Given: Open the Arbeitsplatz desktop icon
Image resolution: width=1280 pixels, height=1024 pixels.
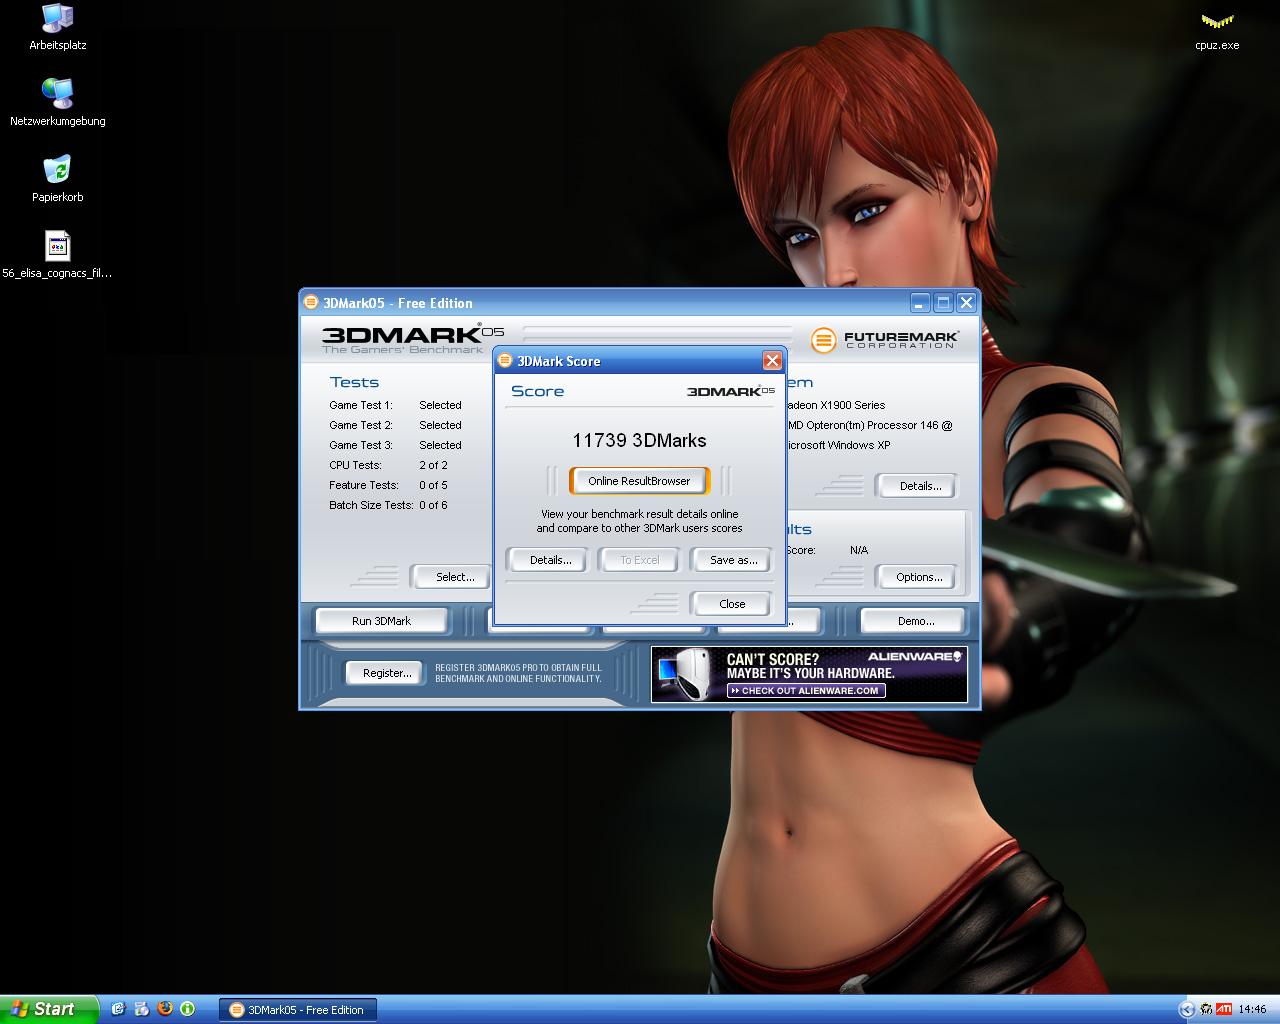Looking at the screenshot, I should coord(57,26).
